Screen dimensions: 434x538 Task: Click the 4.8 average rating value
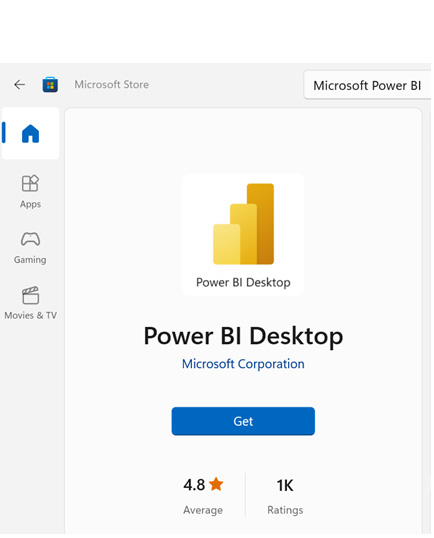pos(194,485)
